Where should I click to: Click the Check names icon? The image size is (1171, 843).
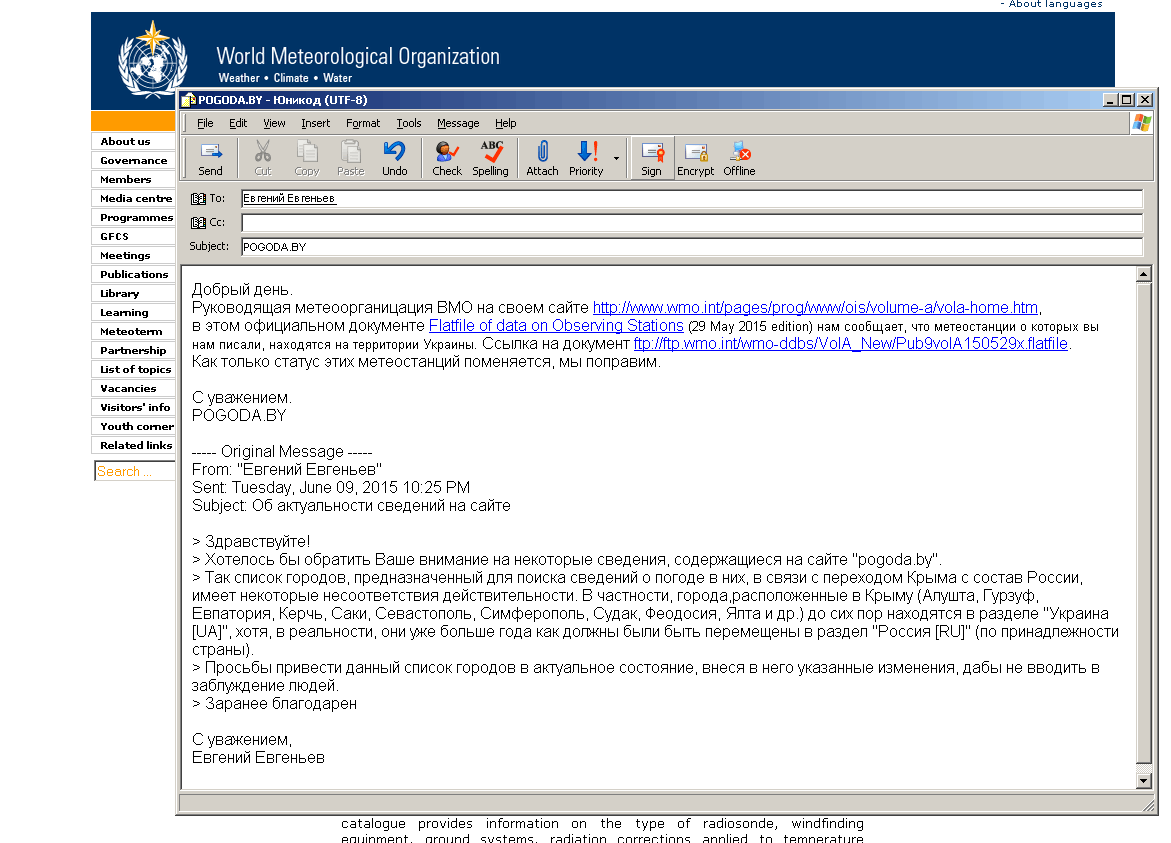click(x=447, y=158)
